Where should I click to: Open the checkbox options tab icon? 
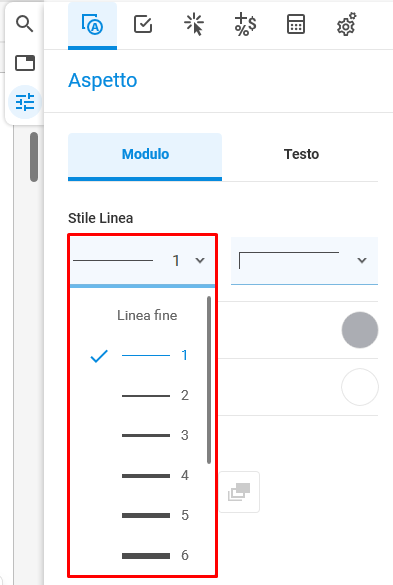pos(143,25)
